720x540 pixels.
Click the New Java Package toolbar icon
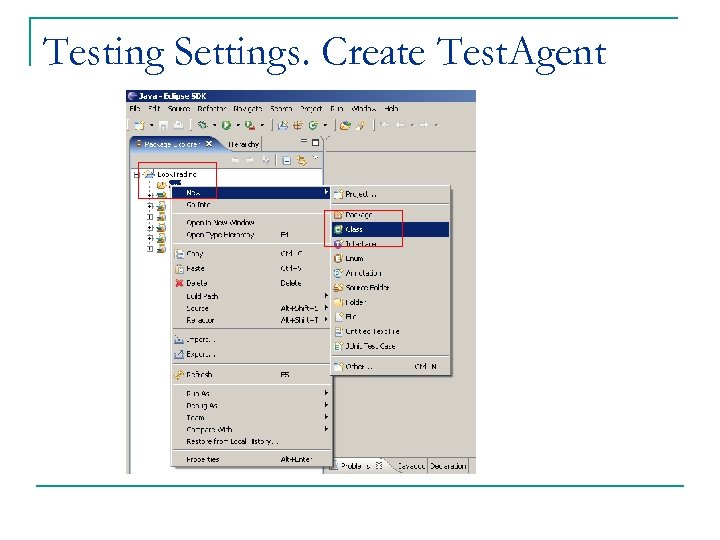click(x=298, y=125)
